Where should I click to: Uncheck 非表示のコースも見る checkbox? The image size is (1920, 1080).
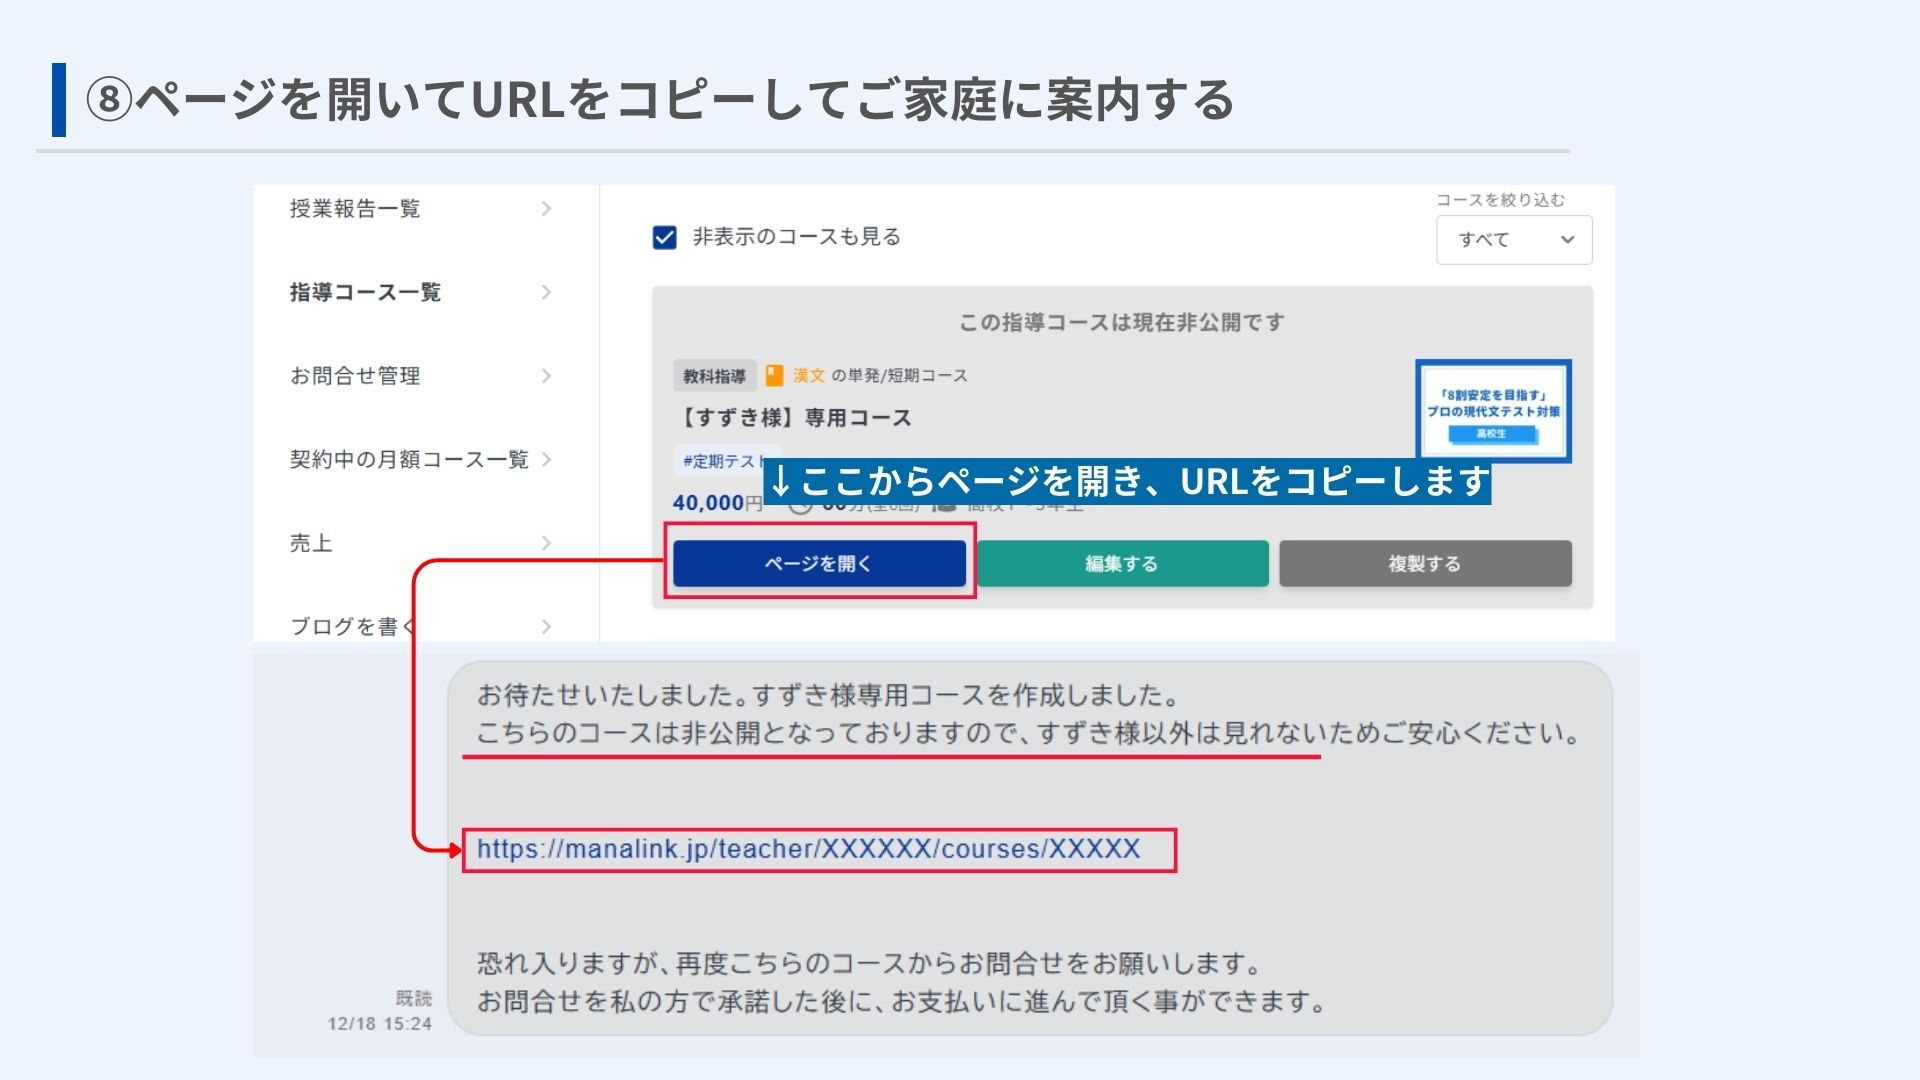[664, 237]
